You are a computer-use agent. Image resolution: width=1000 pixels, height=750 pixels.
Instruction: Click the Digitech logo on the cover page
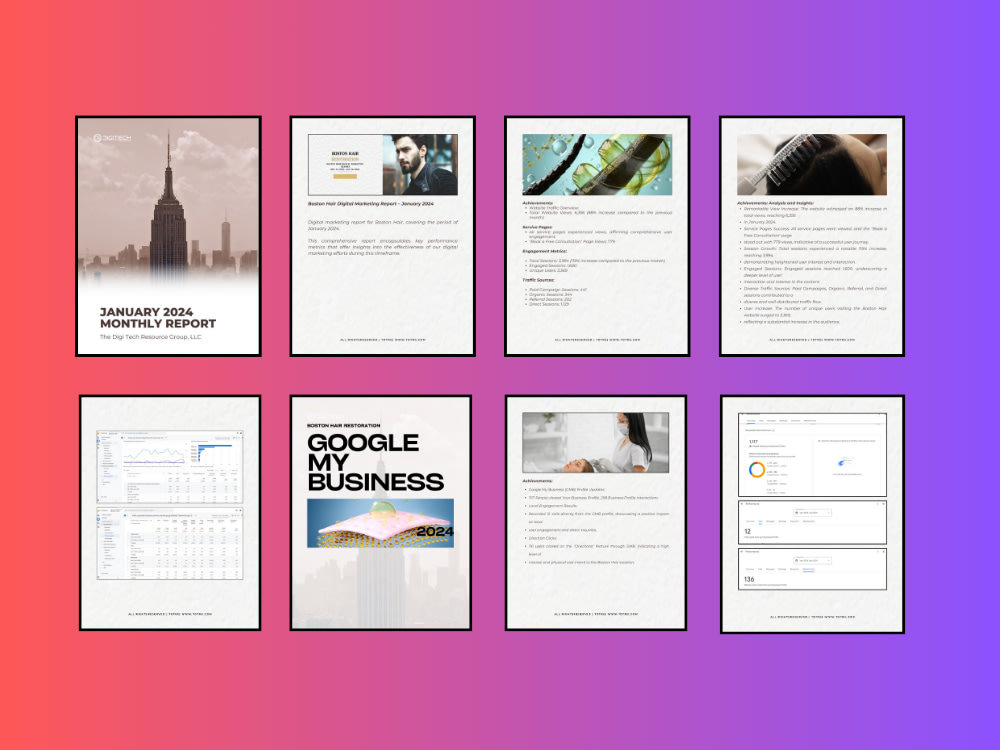pyautogui.click(x=112, y=138)
